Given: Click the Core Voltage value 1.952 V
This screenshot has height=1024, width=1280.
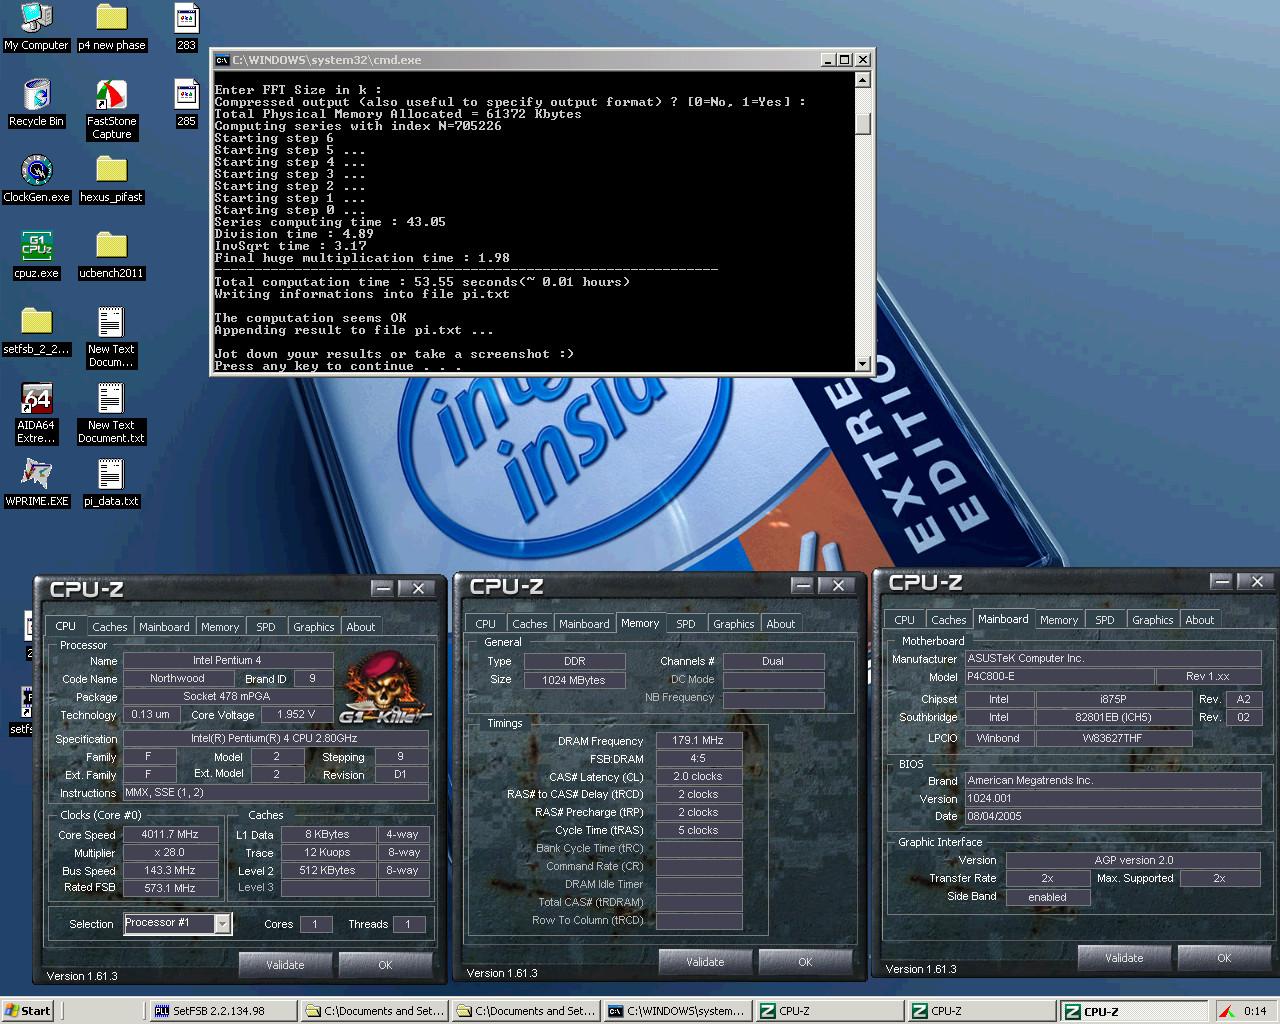Looking at the screenshot, I should tap(297, 714).
